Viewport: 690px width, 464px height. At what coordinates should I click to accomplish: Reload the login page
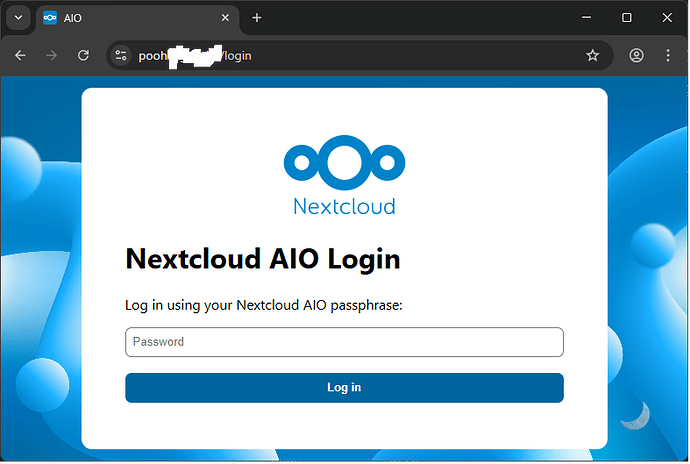83,55
